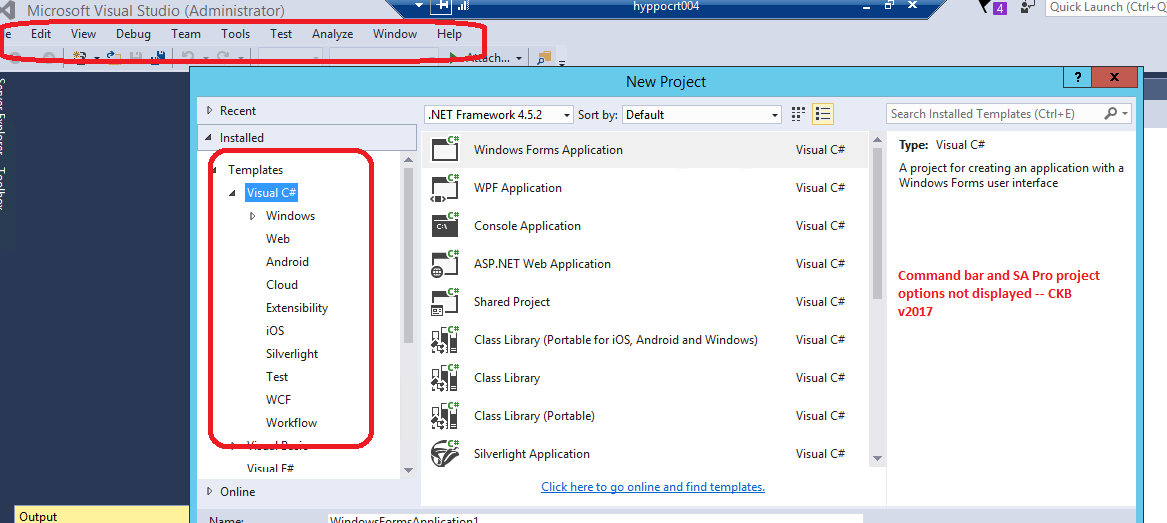Open the Analyze menu
This screenshot has height=523, width=1167.
pos(333,33)
